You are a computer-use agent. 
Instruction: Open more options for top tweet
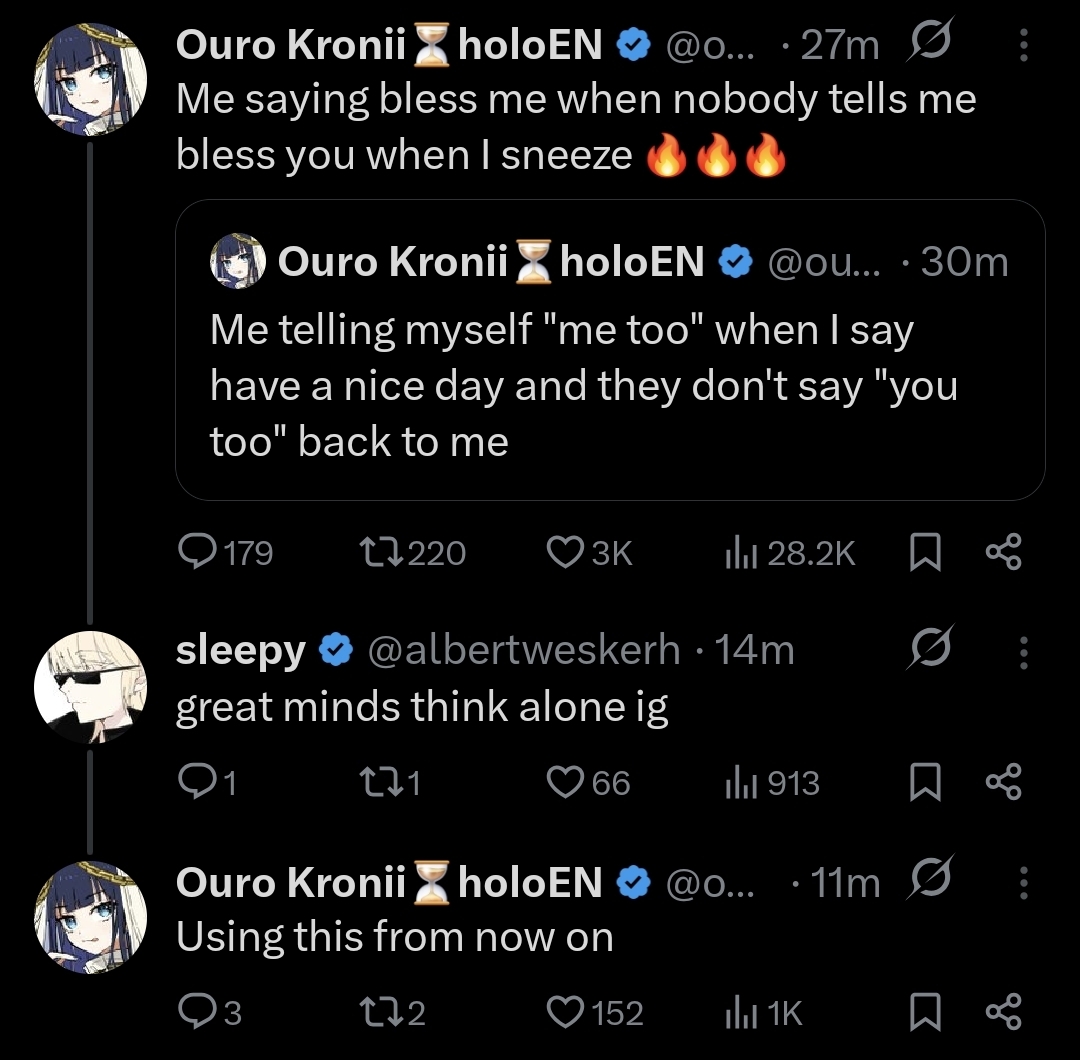pos(1024,45)
